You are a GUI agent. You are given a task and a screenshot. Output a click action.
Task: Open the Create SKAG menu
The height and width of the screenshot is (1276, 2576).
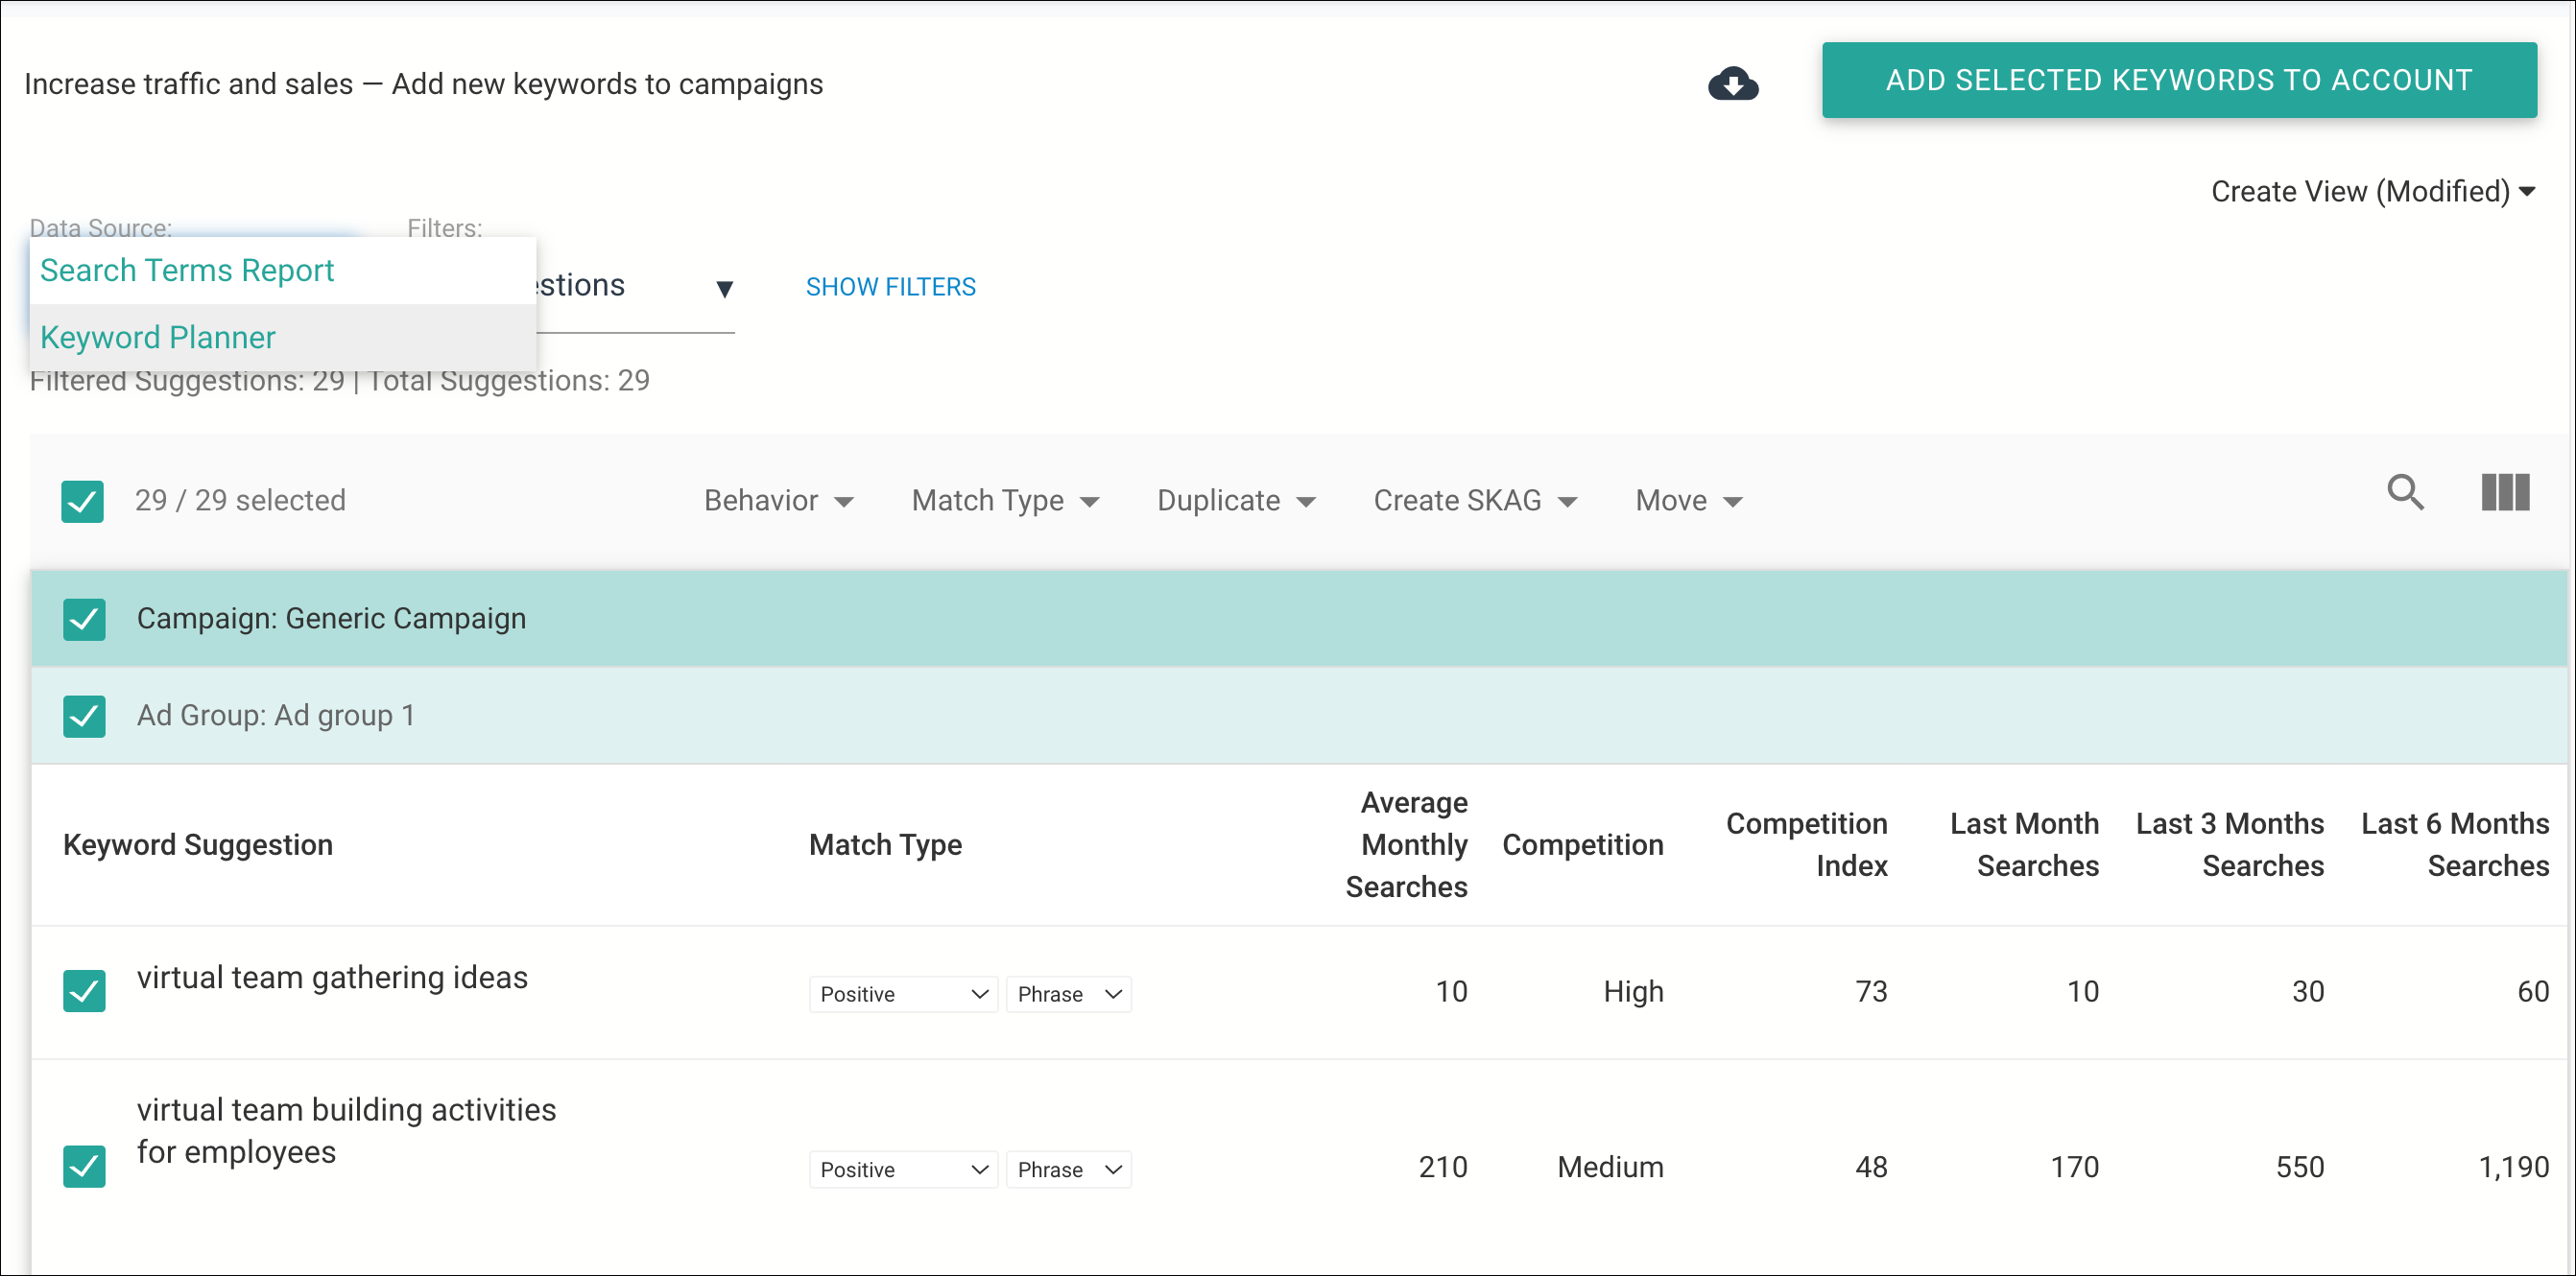[1475, 501]
